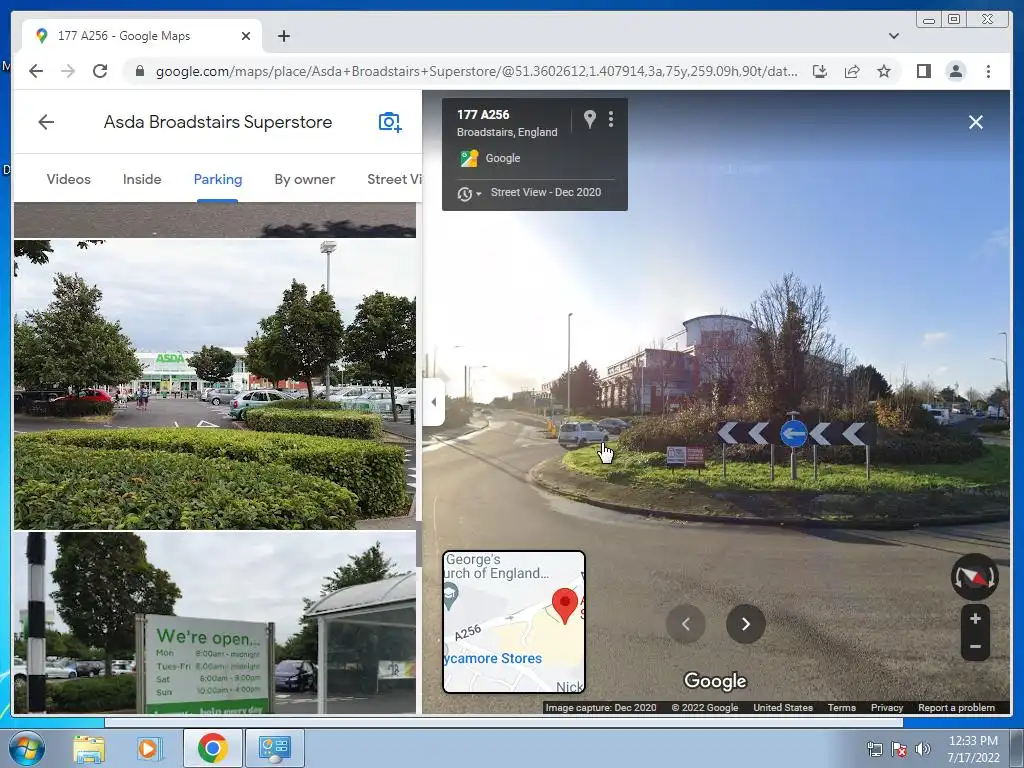Image resolution: width=1024 pixels, height=768 pixels.
Task: Open the control panel taskbar icon
Action: [x=274, y=748]
